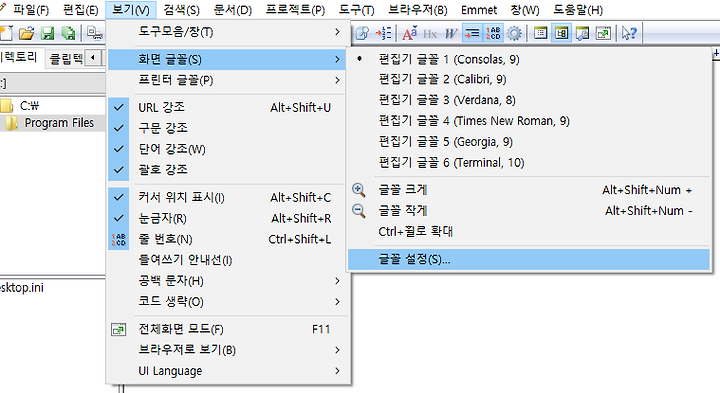Expand the 코드 생략(O) submenu
Image resolution: width=720 pixels, height=393 pixels.
228,302
